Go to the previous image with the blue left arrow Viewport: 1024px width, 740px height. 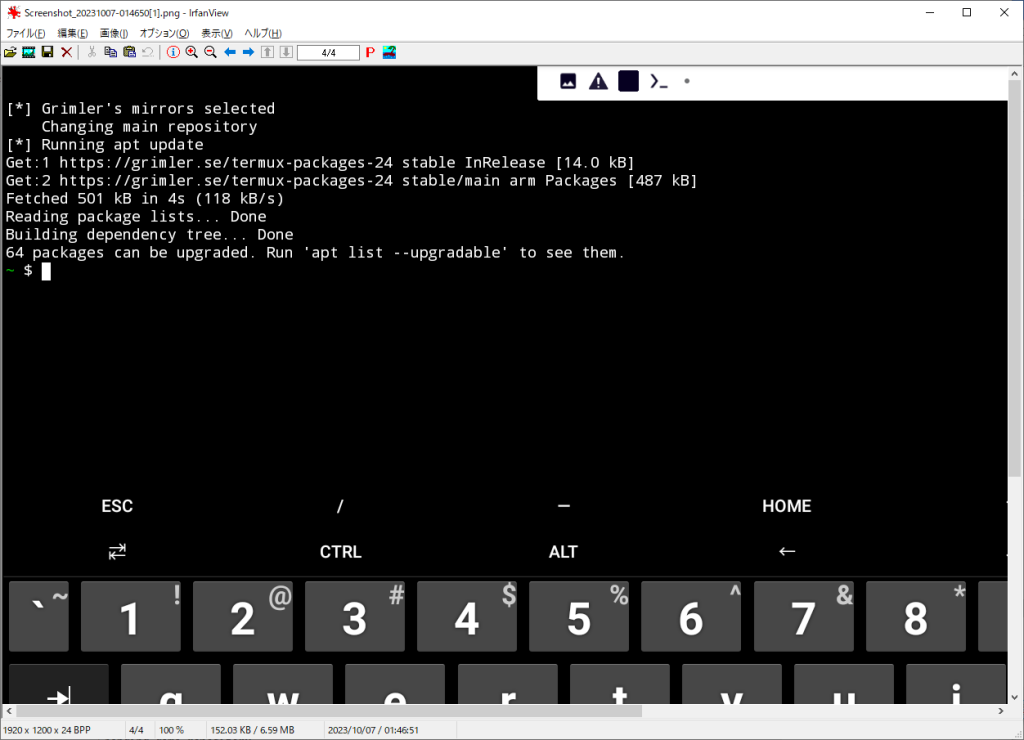230,52
